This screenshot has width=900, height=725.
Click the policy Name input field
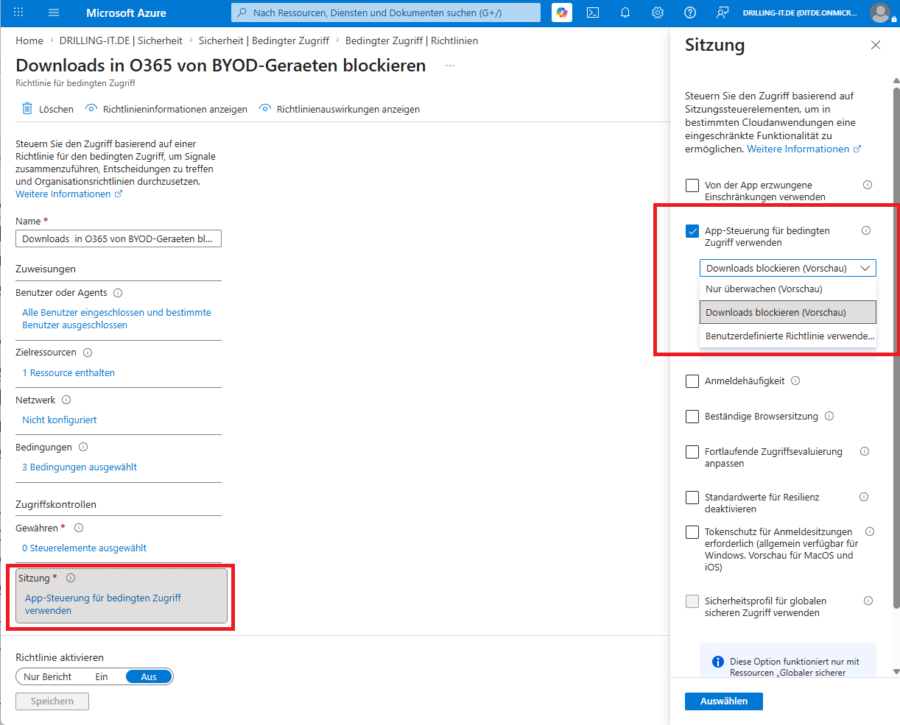coord(118,239)
